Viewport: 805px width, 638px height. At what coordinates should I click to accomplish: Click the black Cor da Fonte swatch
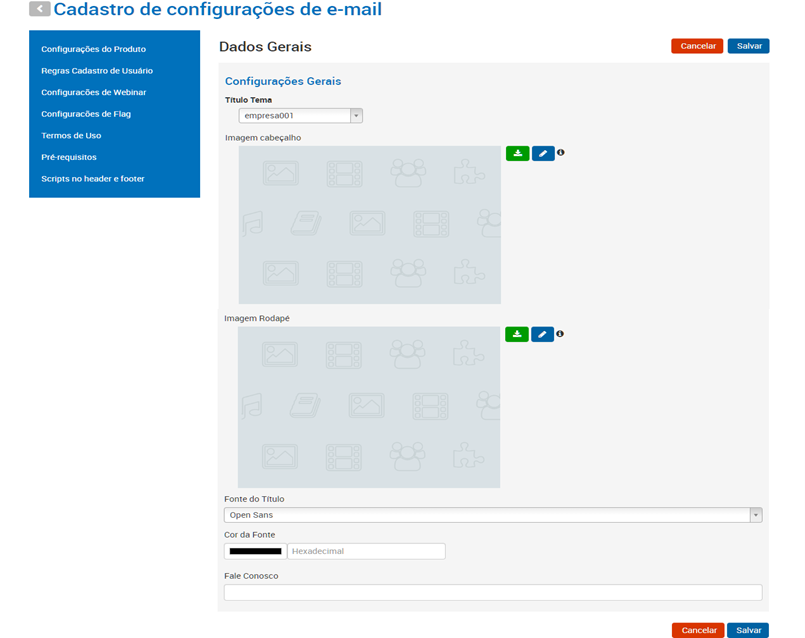tap(255, 551)
